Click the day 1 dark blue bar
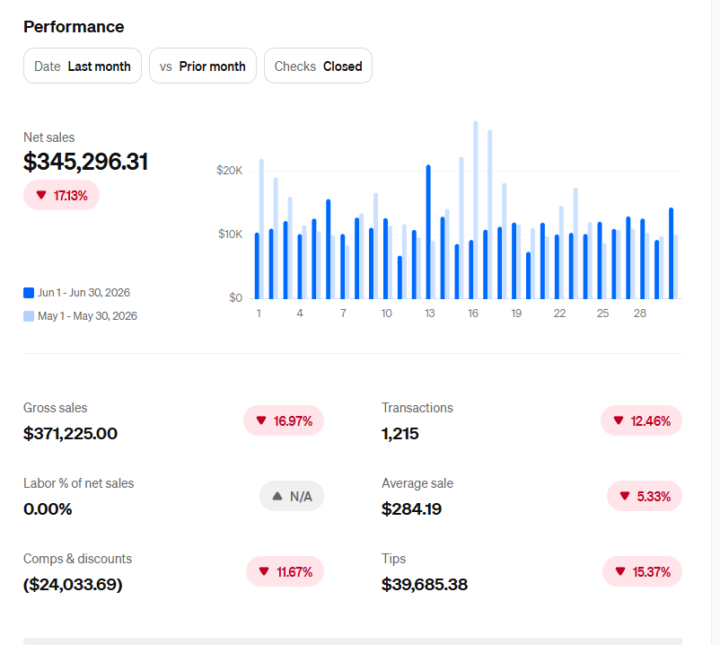This screenshot has height=645, width=720. click(x=257, y=266)
